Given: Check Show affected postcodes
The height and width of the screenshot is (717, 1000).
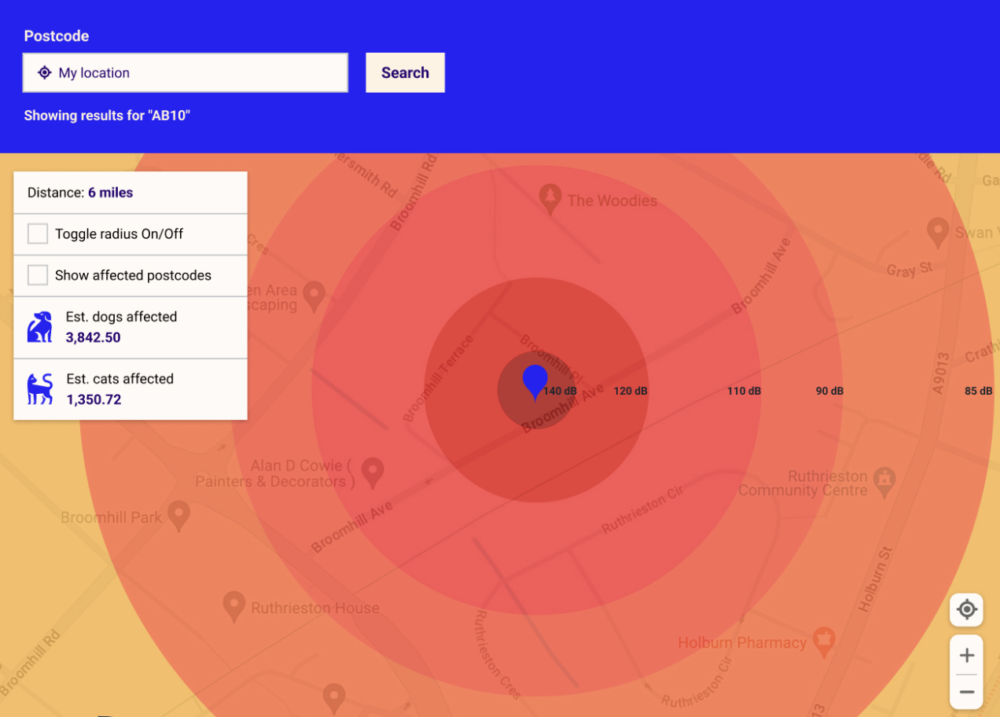Looking at the screenshot, I should click(38, 275).
